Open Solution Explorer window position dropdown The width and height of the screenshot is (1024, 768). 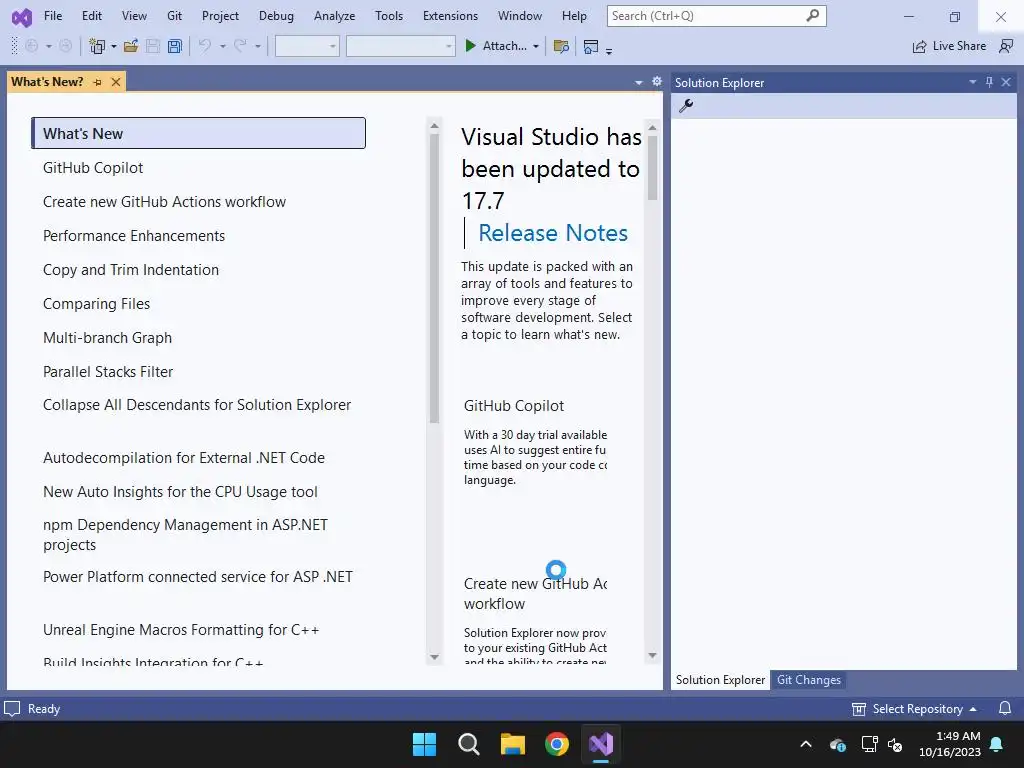coord(972,82)
